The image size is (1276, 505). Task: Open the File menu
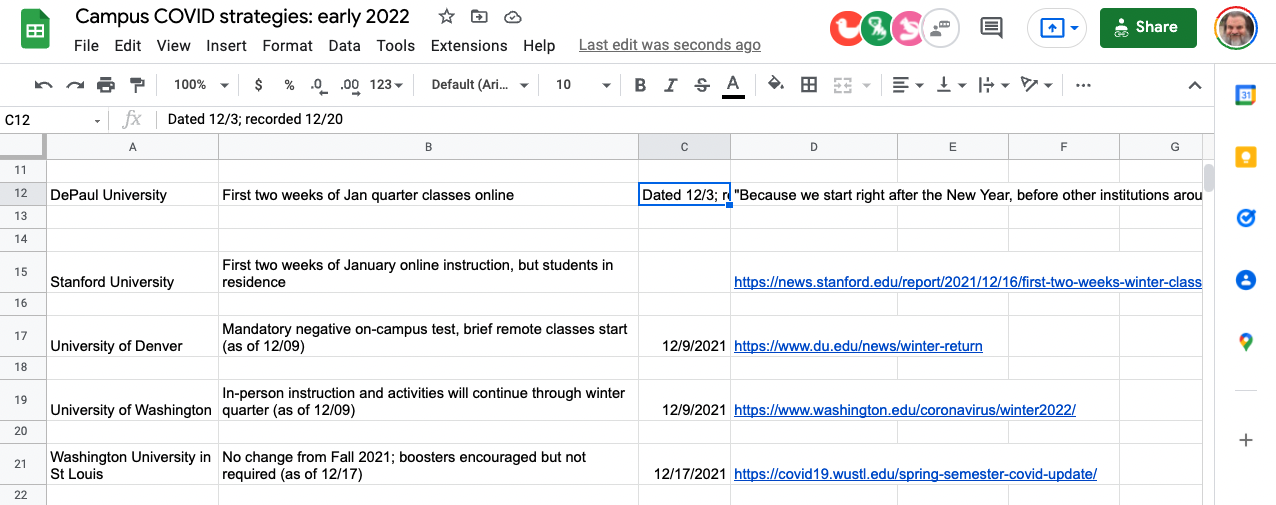pos(86,45)
